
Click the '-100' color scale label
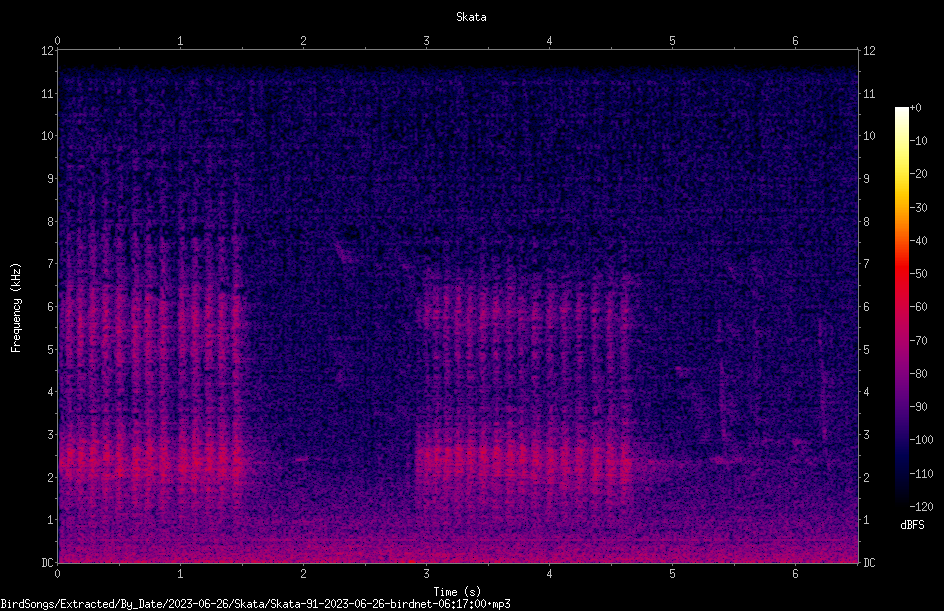pos(921,440)
